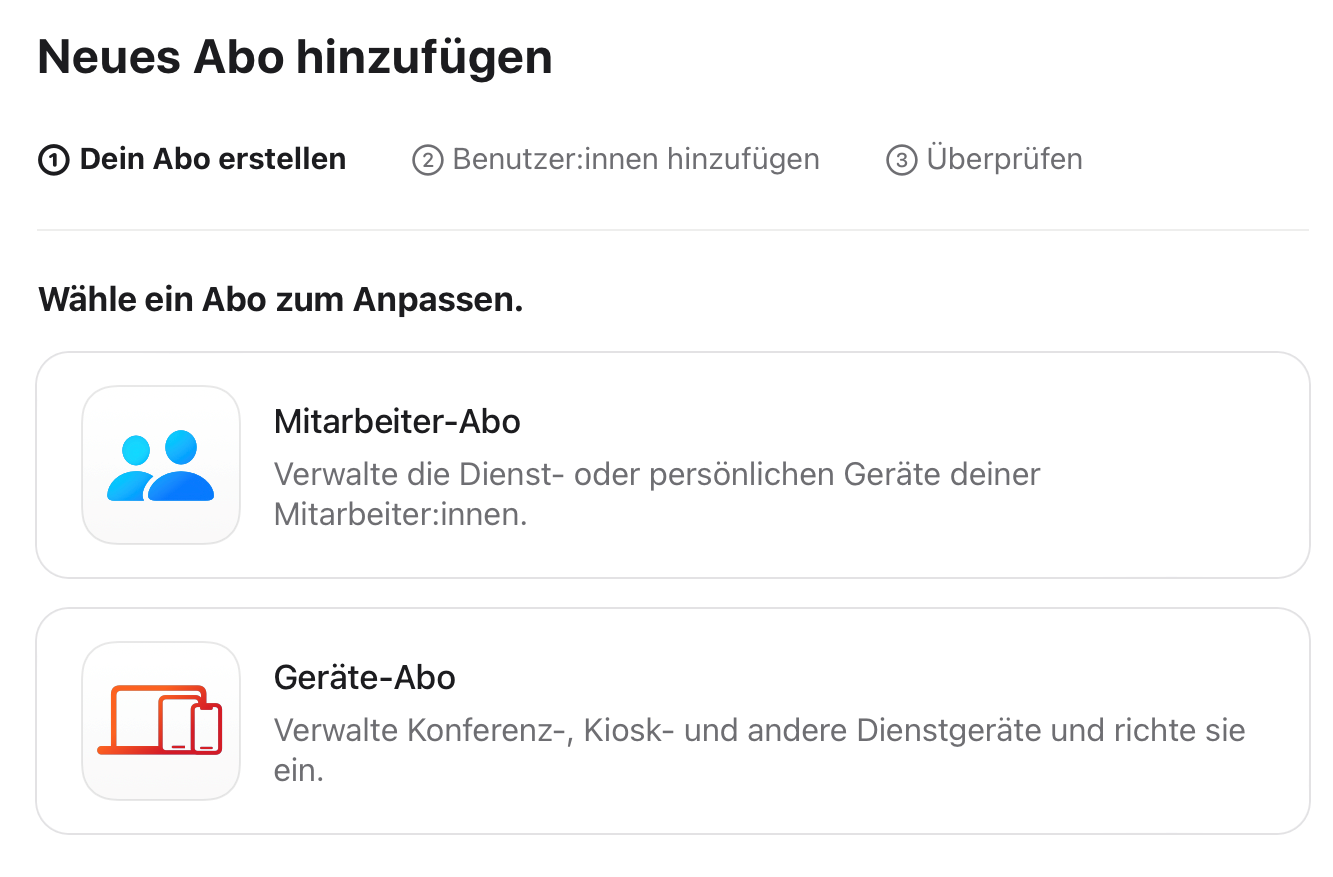Choose the Geräte-Abo title

pyautogui.click(x=365, y=678)
